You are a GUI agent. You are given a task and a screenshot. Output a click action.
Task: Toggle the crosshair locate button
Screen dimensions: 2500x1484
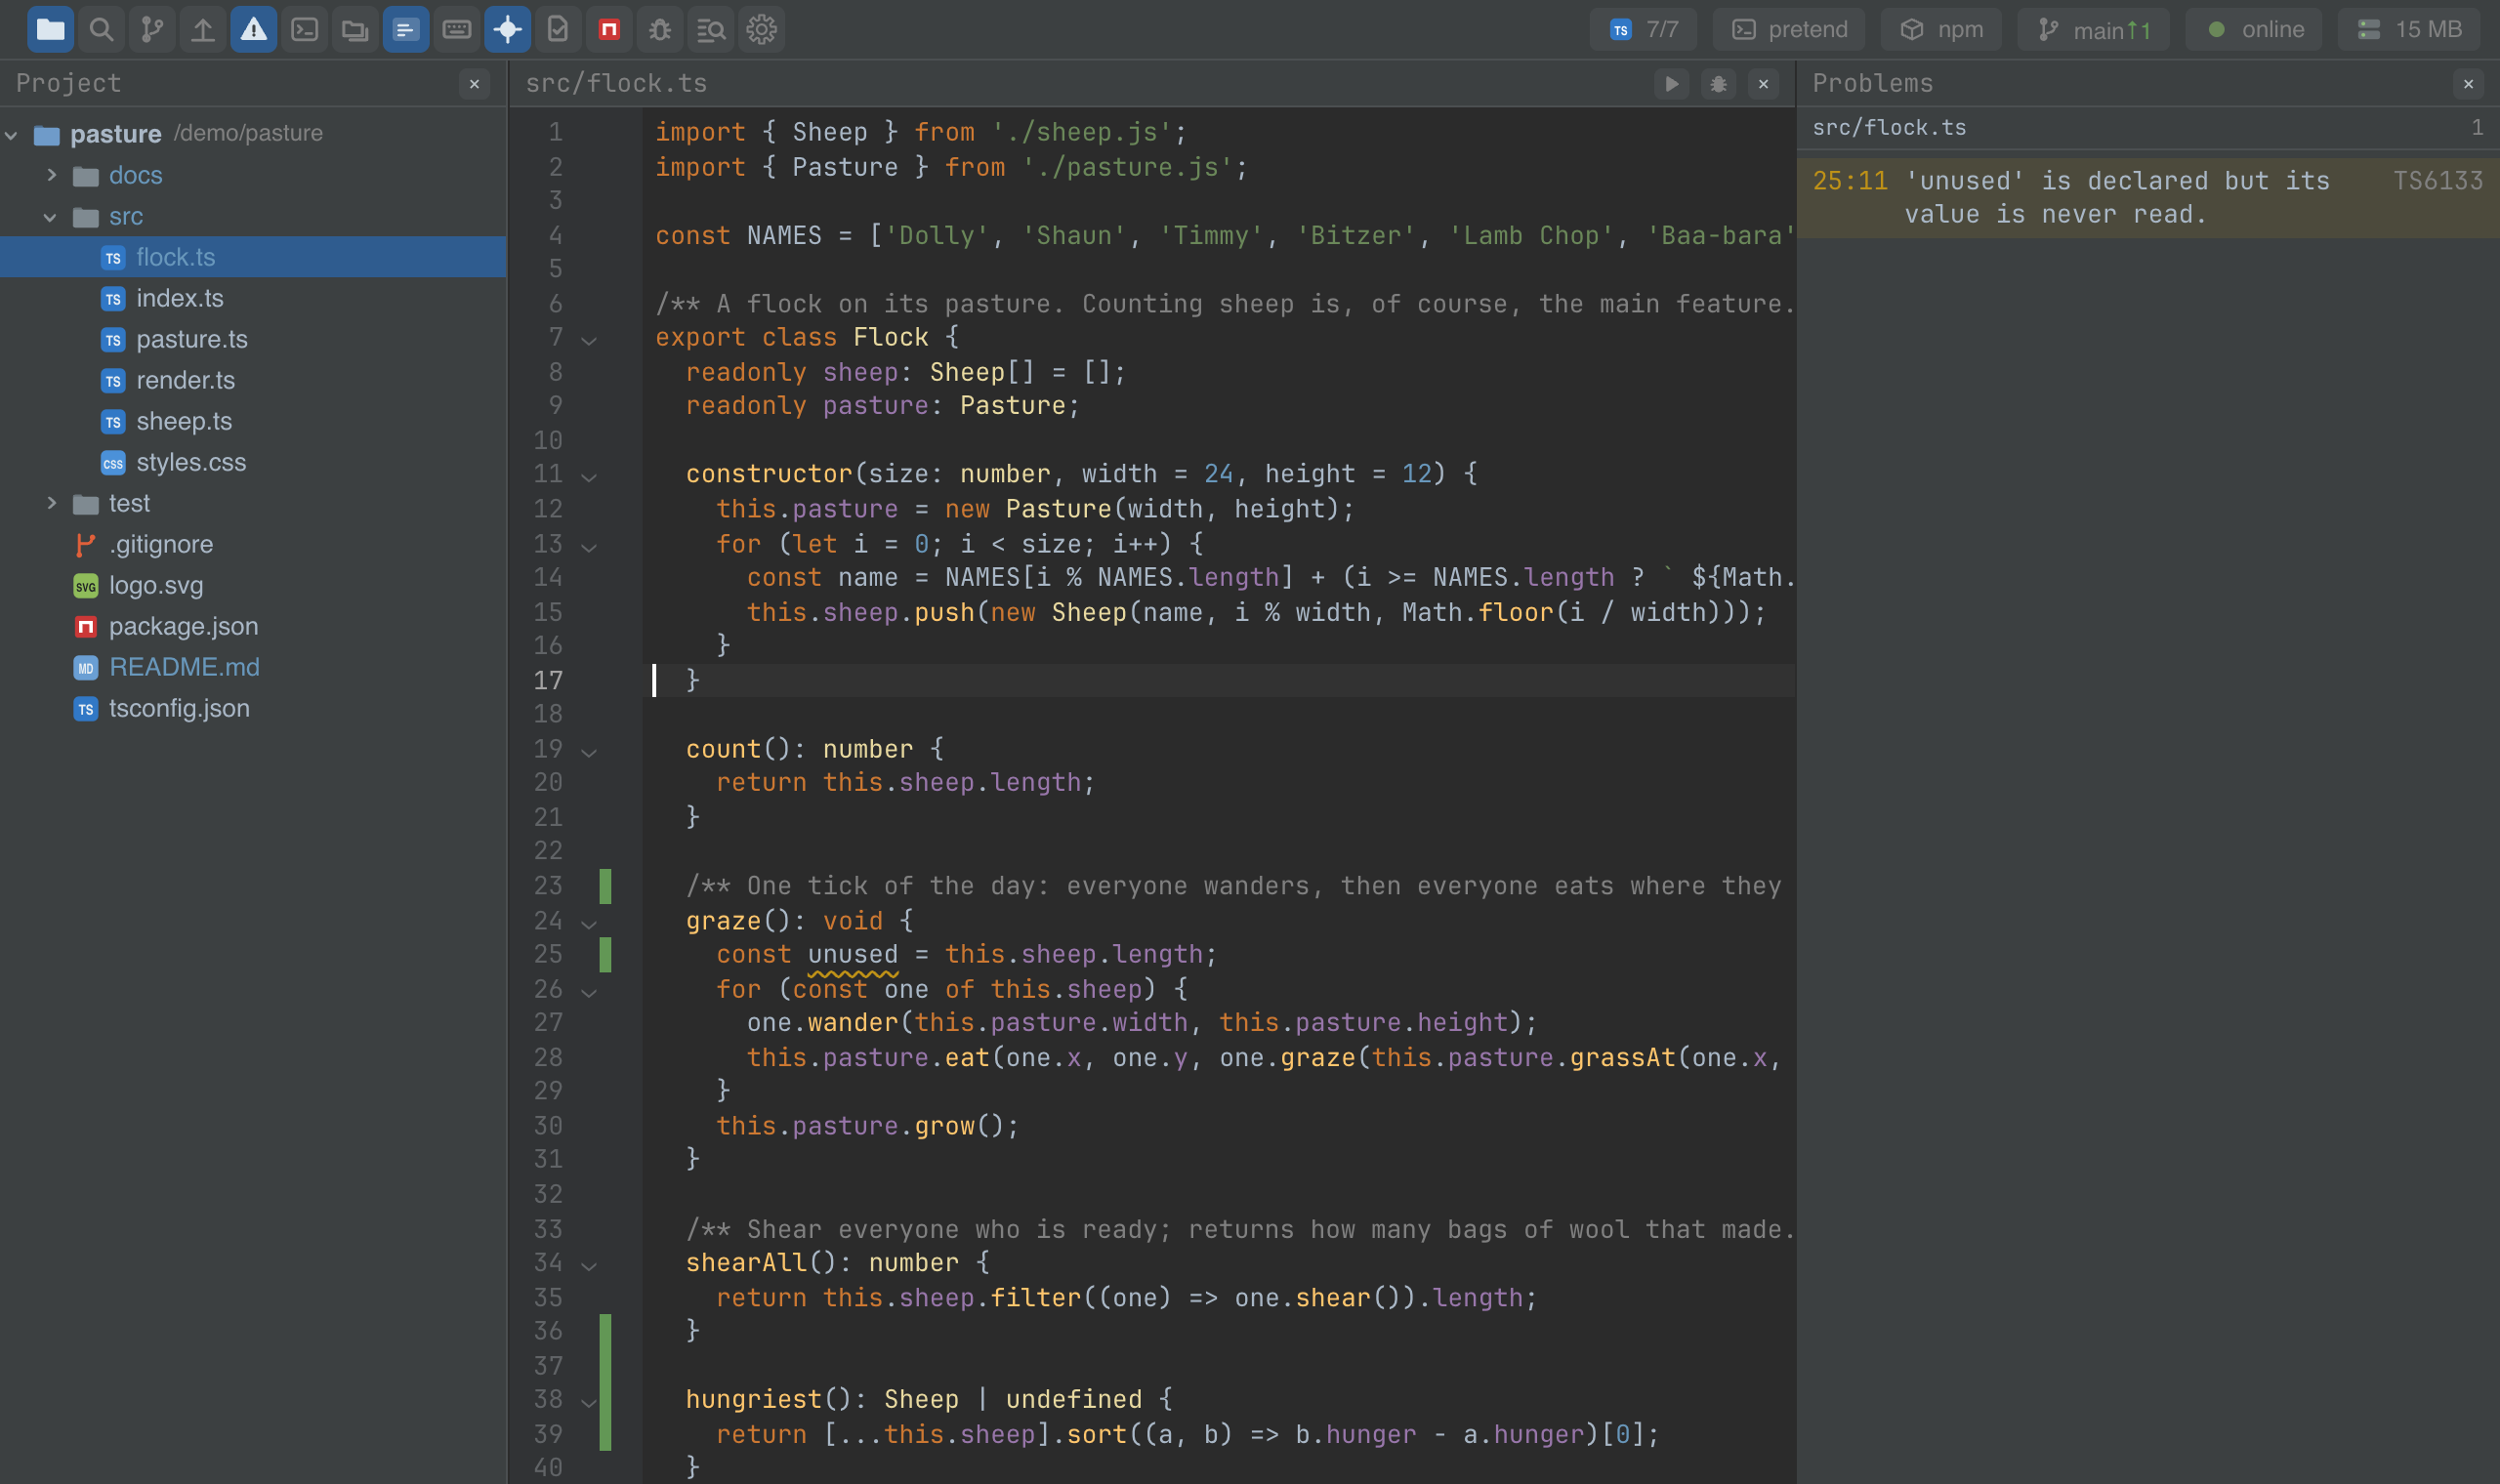pos(508,29)
